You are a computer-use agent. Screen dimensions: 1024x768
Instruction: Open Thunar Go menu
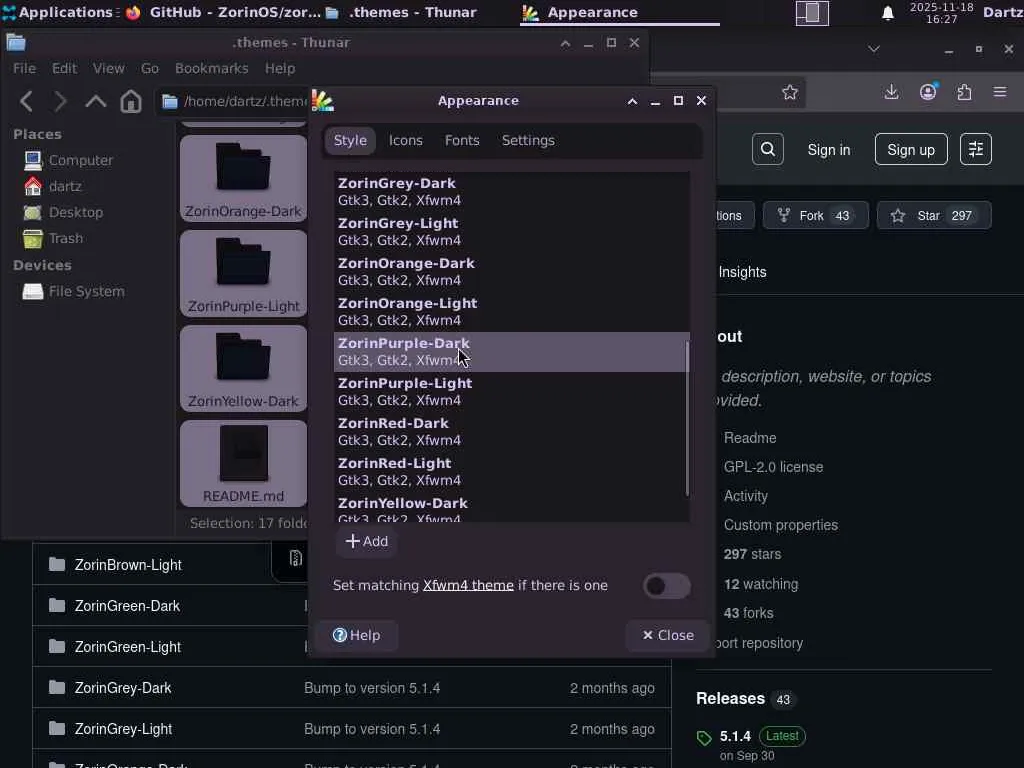tap(150, 69)
